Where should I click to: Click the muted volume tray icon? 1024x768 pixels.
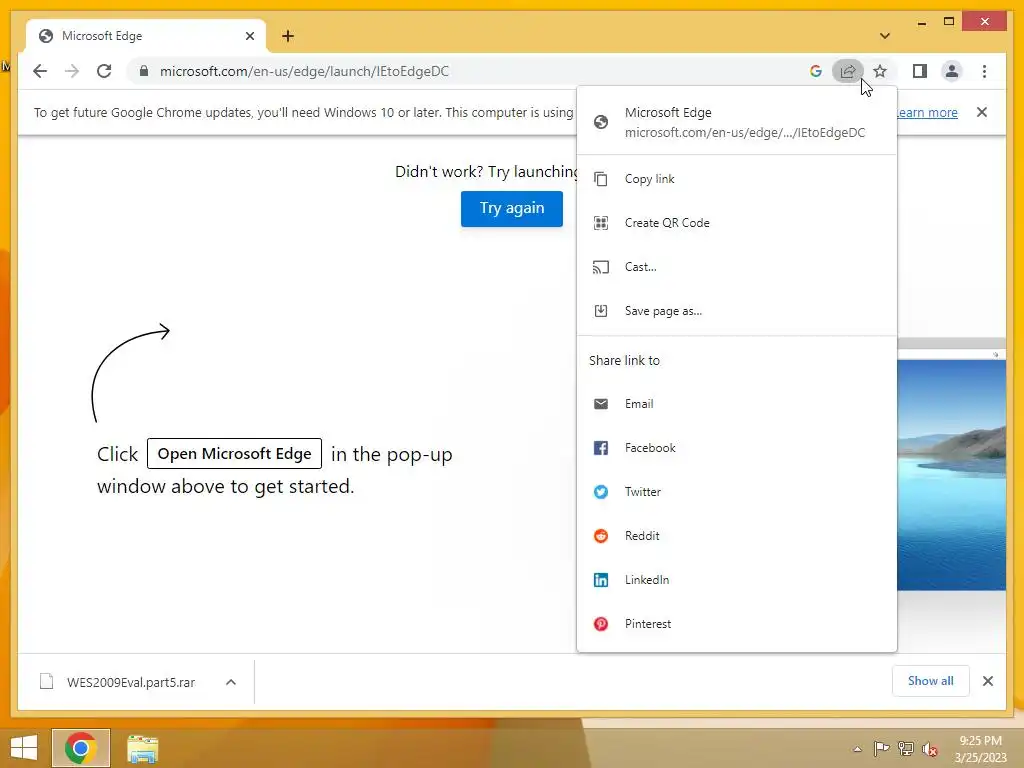[x=930, y=749]
